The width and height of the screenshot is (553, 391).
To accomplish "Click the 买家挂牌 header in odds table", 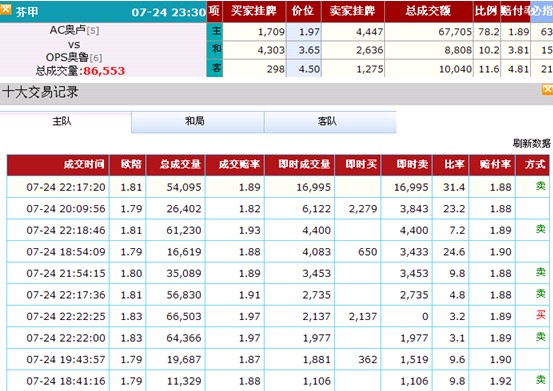I will (254, 11).
